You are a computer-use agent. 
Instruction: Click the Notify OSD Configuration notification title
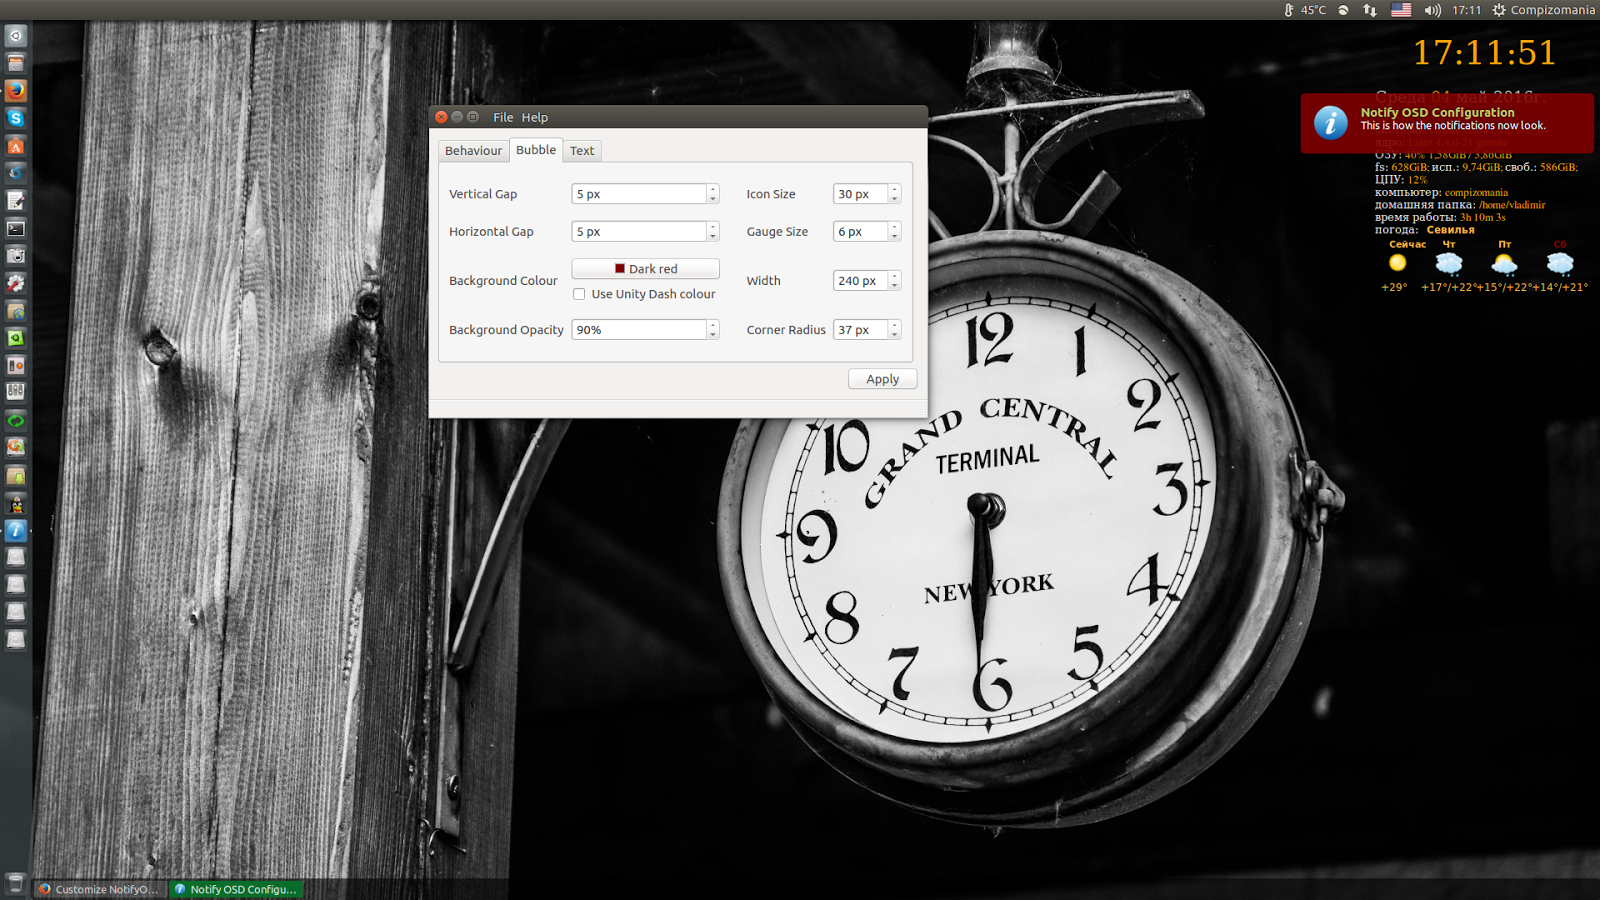click(x=1437, y=112)
